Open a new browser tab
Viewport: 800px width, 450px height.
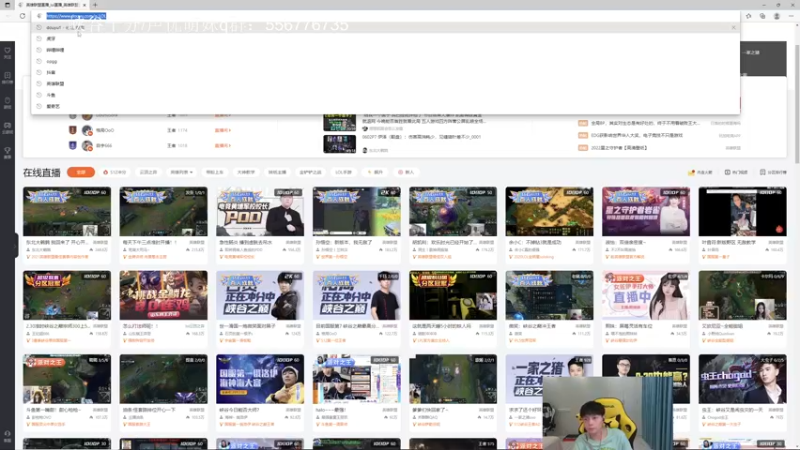(95, 5)
